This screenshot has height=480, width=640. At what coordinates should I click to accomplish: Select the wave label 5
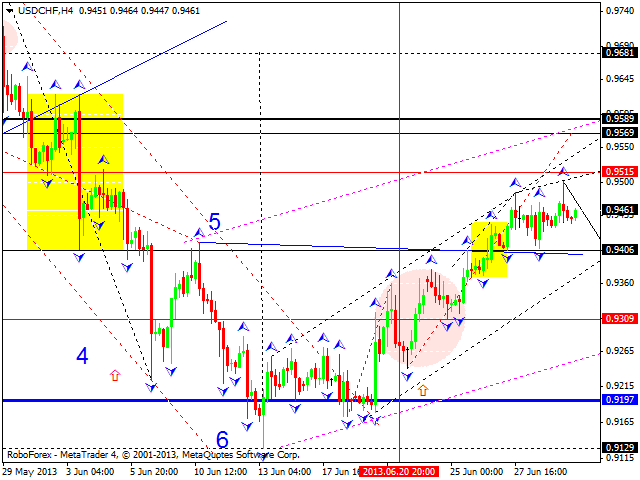point(214,222)
